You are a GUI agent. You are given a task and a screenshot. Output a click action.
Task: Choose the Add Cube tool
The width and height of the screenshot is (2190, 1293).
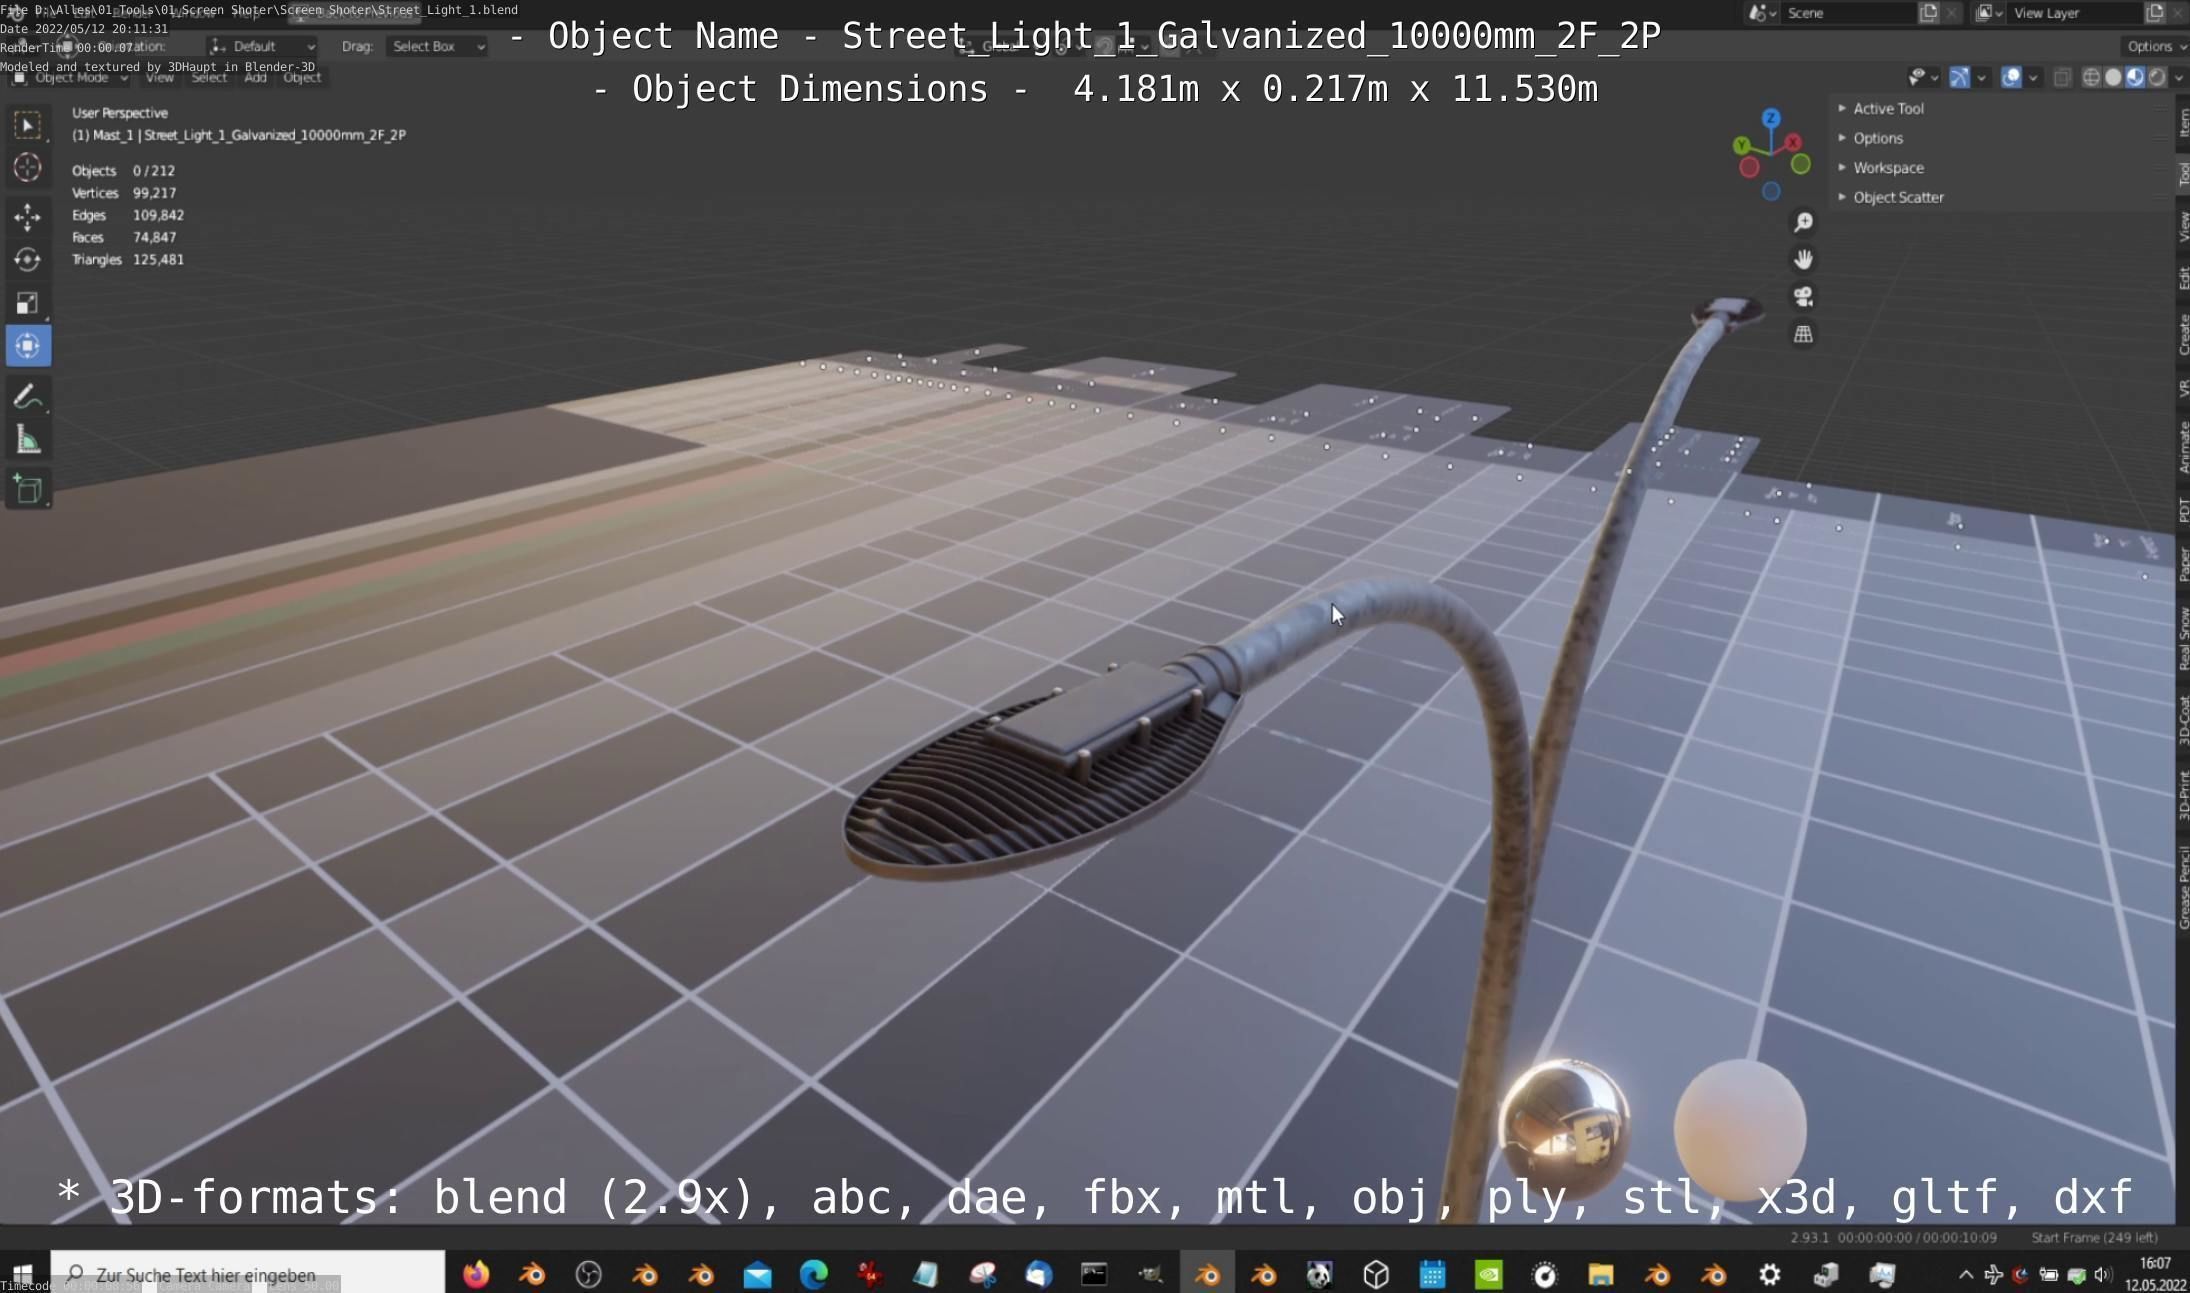tap(27, 490)
